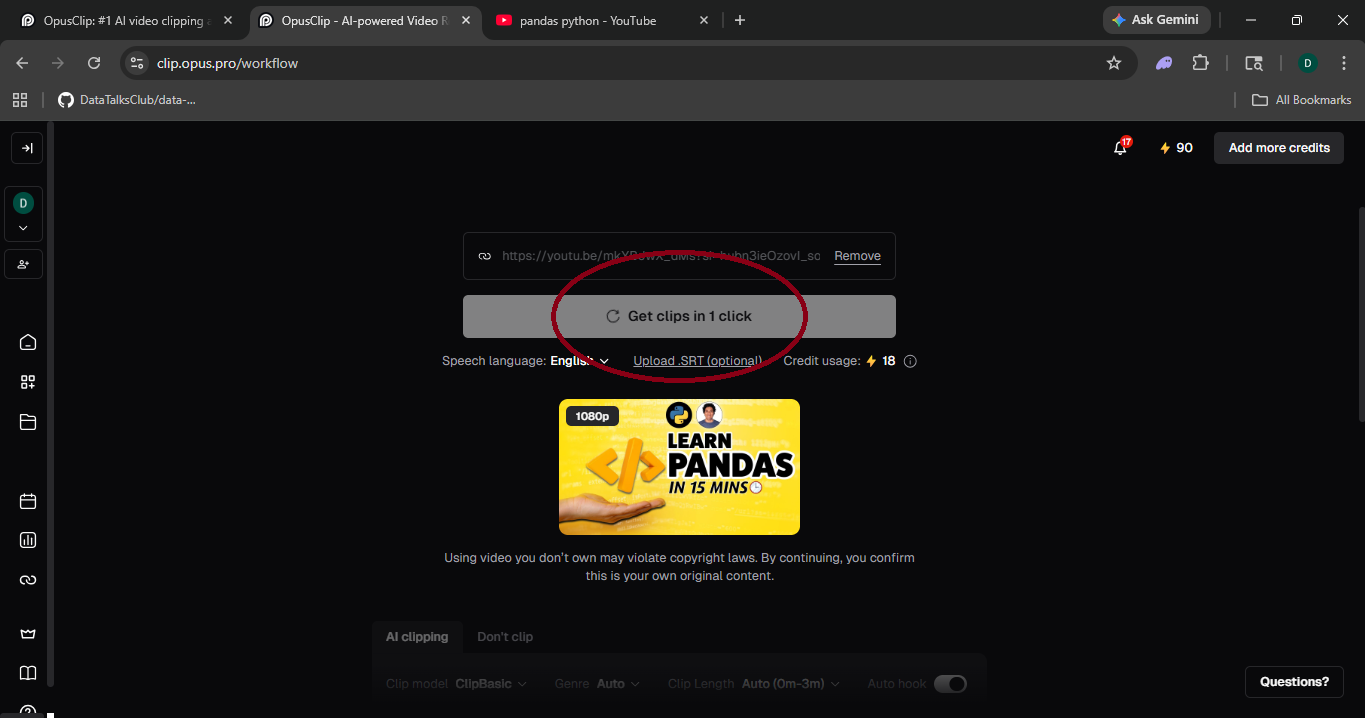This screenshot has width=1365, height=718.
Task: Open the notifications bell icon
Action: (1121, 148)
